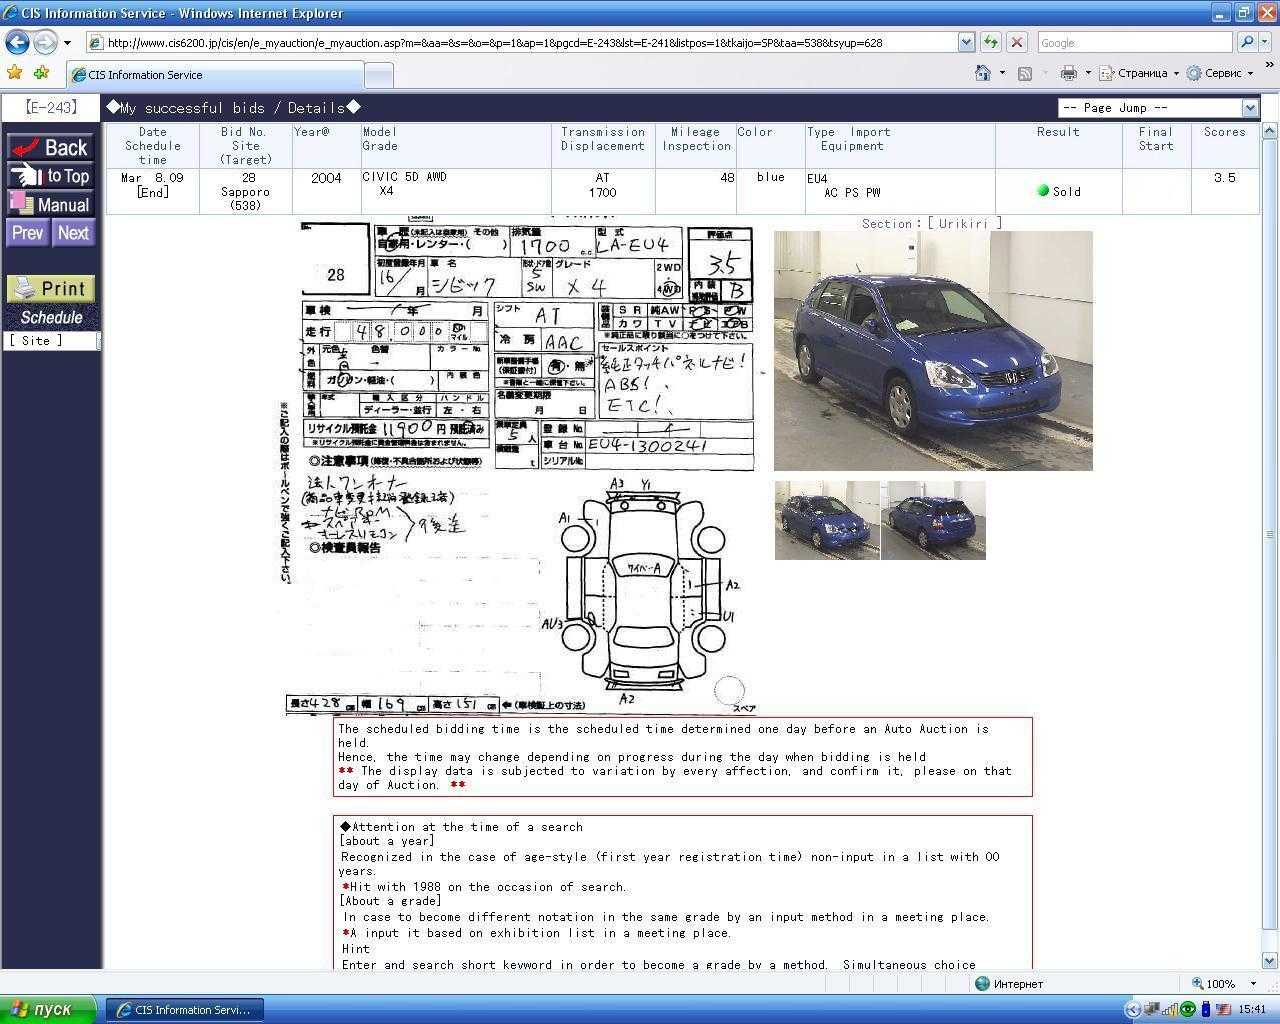Stop loading with the red X icon
This screenshot has width=1280, height=1024.
coord(1016,42)
